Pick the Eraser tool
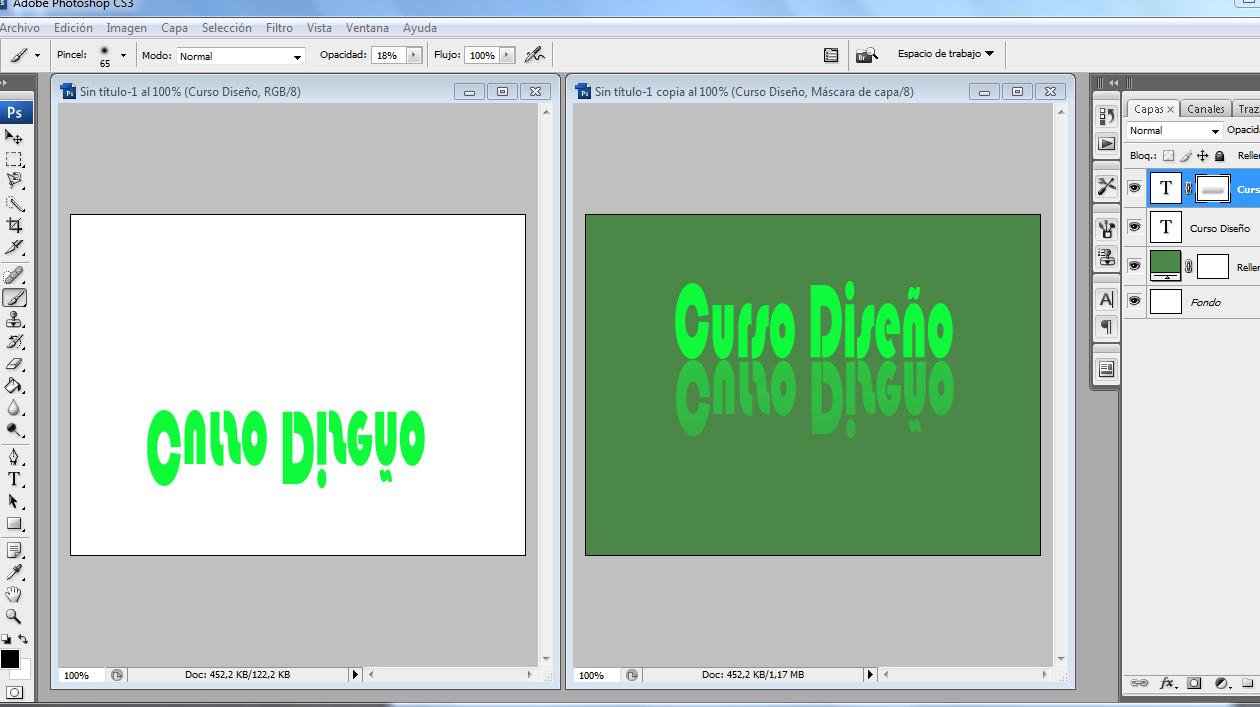The image size is (1260, 707). [x=14, y=365]
